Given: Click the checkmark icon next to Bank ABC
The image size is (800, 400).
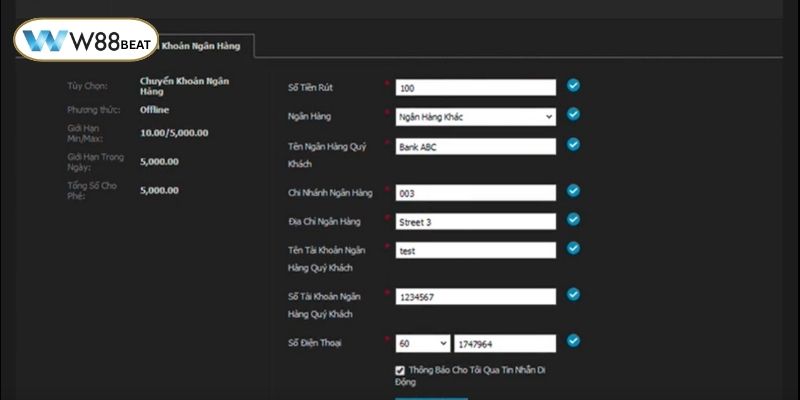Looking at the screenshot, I should 573,145.
